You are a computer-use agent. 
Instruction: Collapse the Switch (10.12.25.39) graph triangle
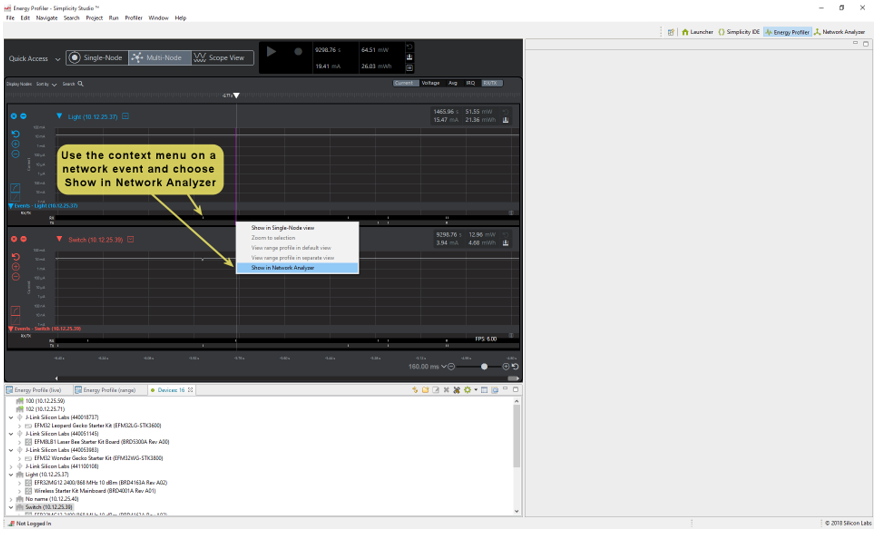pos(59,239)
